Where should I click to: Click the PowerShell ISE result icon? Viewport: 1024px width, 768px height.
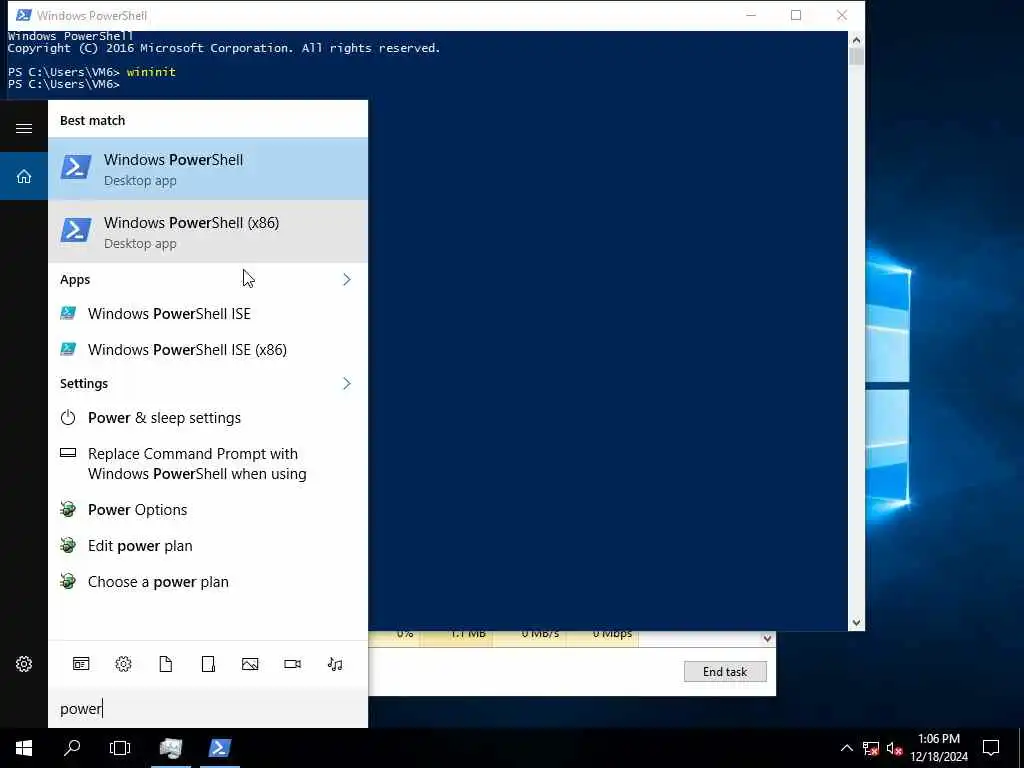(x=68, y=313)
